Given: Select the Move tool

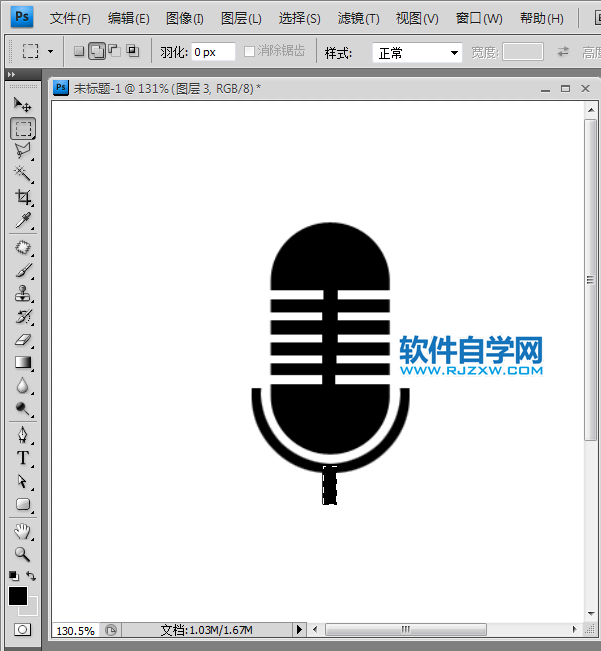Looking at the screenshot, I should pos(22,104).
